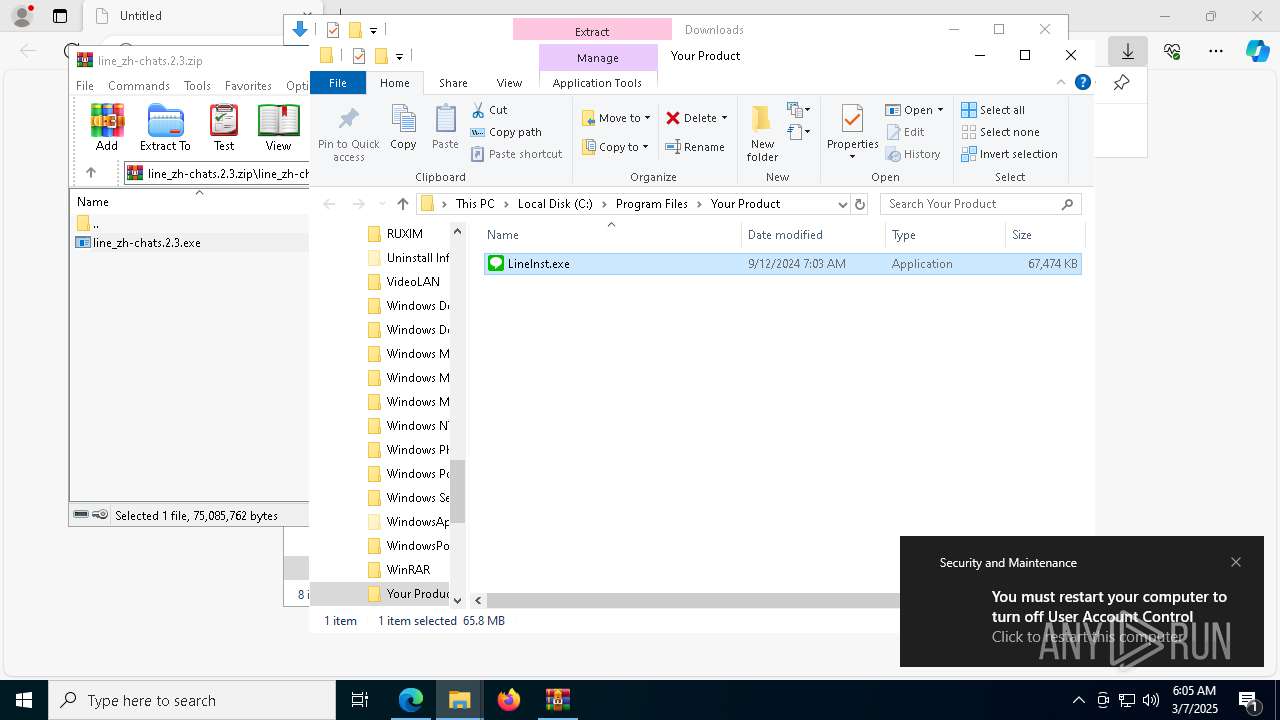Viewport: 1280px width, 720px height.
Task: Click Local Disk (C:) breadcrumb
Action: coord(555,204)
